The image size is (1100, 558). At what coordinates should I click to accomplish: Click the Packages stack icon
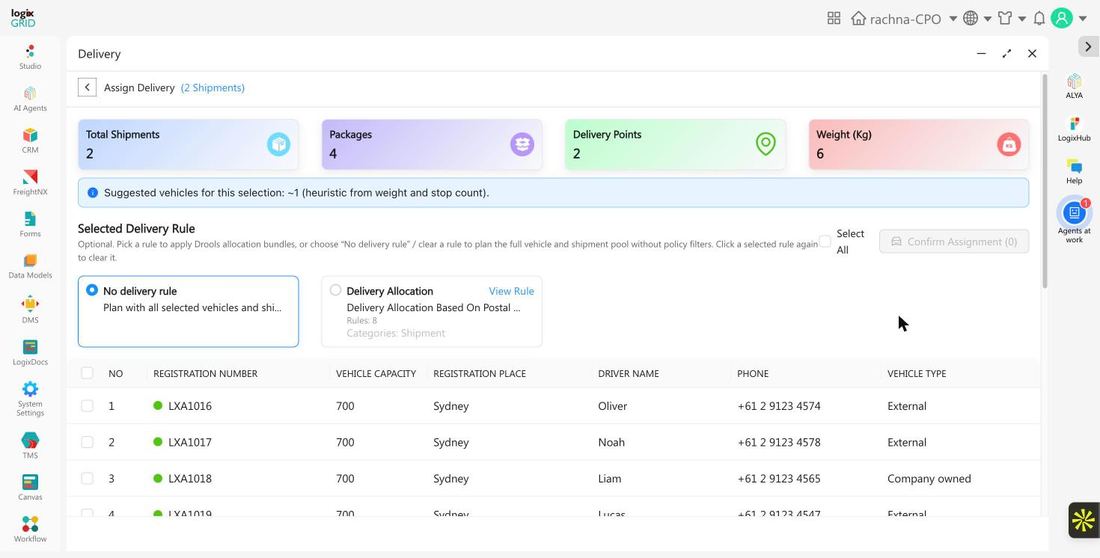(522, 145)
